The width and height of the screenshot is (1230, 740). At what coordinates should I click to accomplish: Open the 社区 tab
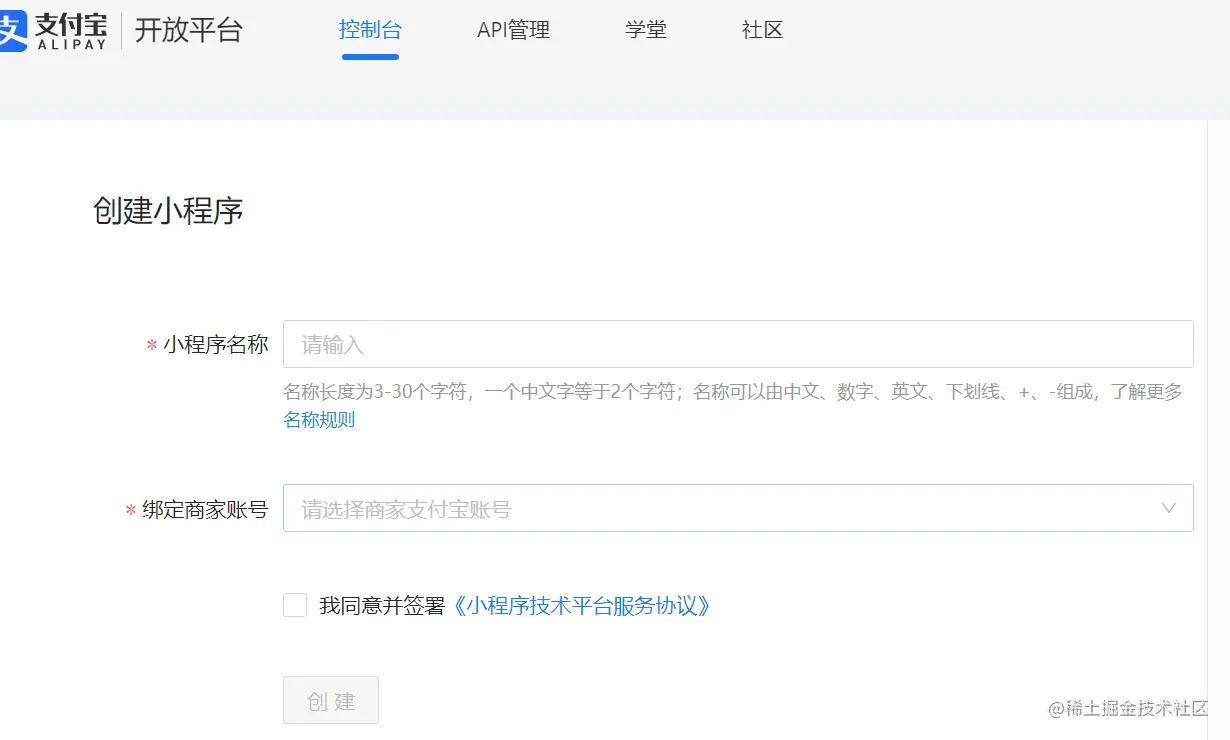click(762, 30)
